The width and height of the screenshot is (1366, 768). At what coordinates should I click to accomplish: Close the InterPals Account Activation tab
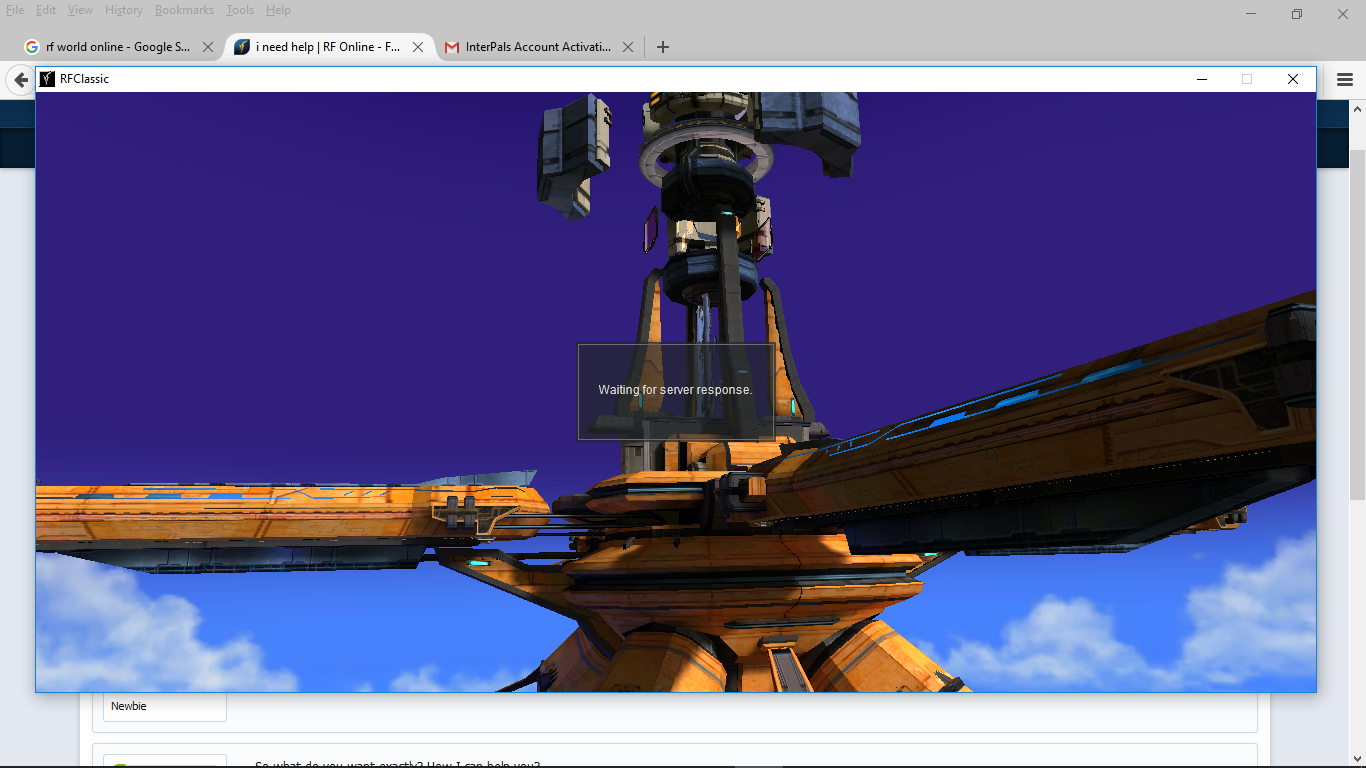(x=628, y=47)
